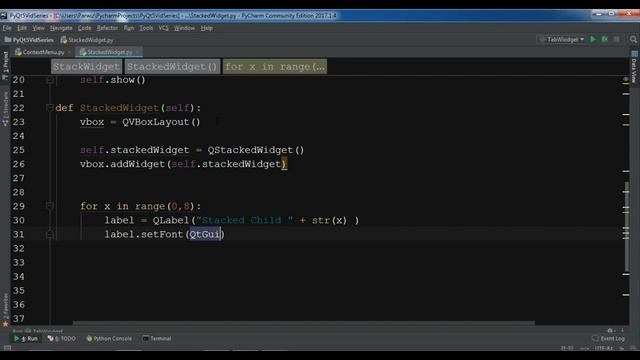This screenshot has width=640, height=360.
Task: Click the Debug bug icon in toolbar
Action: (605, 40)
